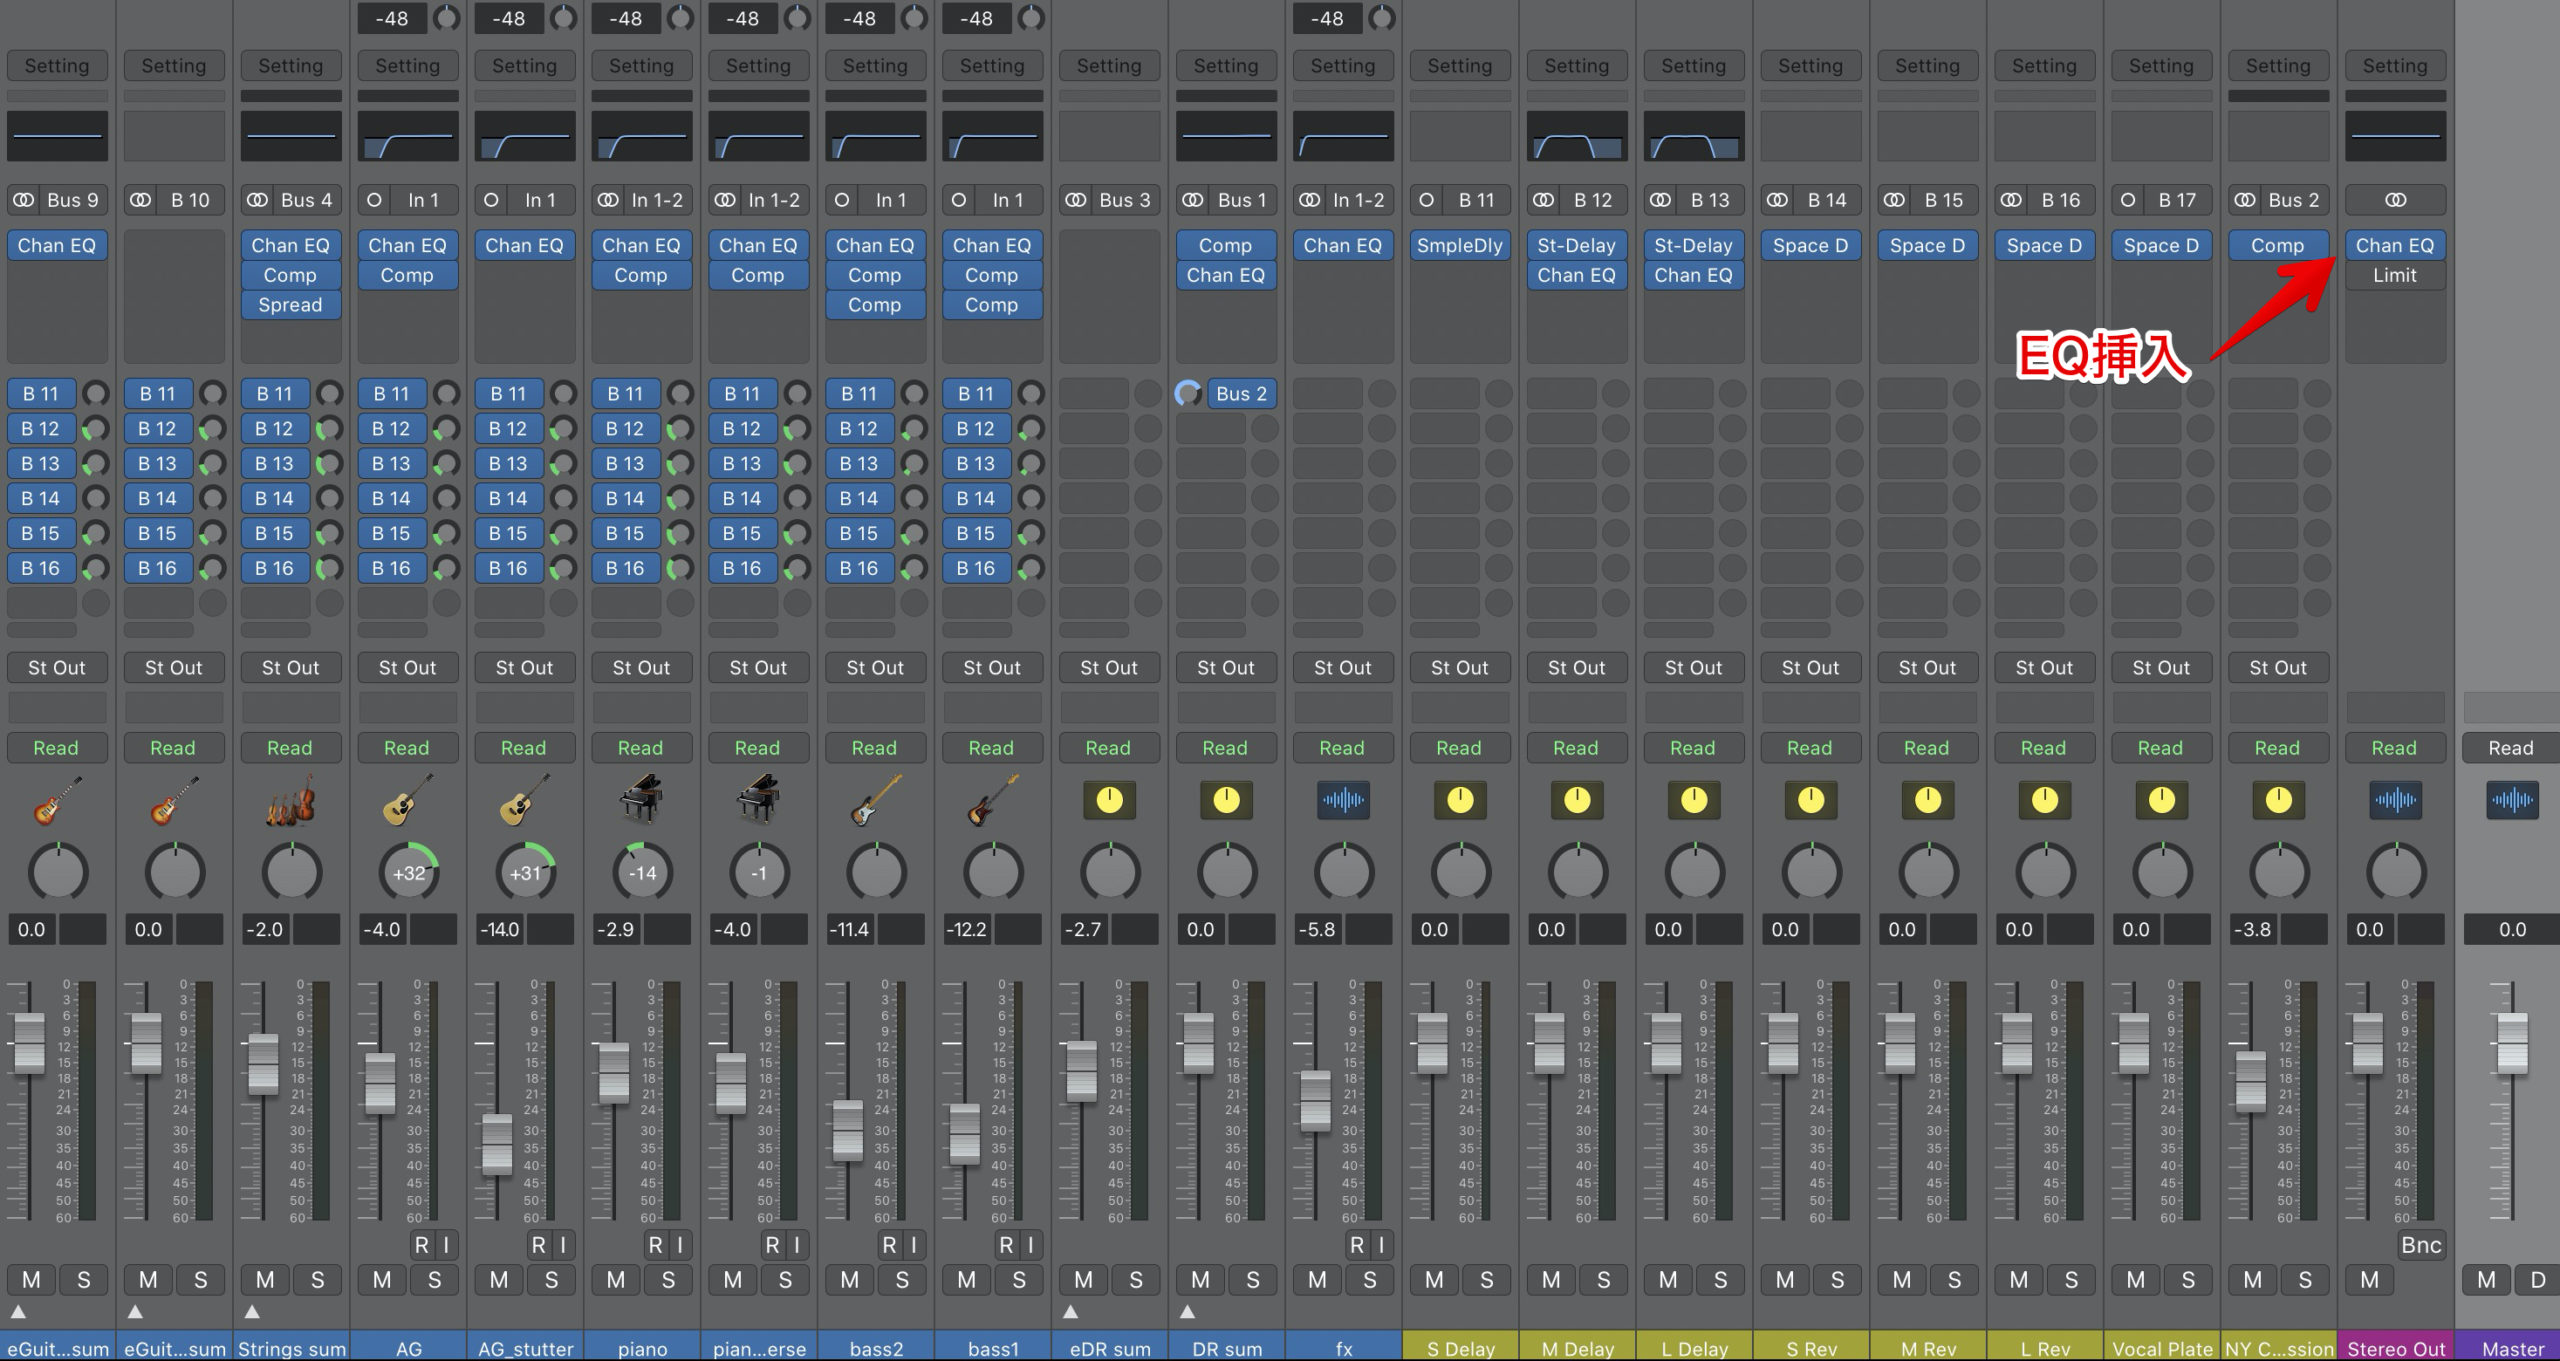Click the electric guitar icon on eGuit...sum track
This screenshot has height=1361, width=2560.
click(x=57, y=800)
